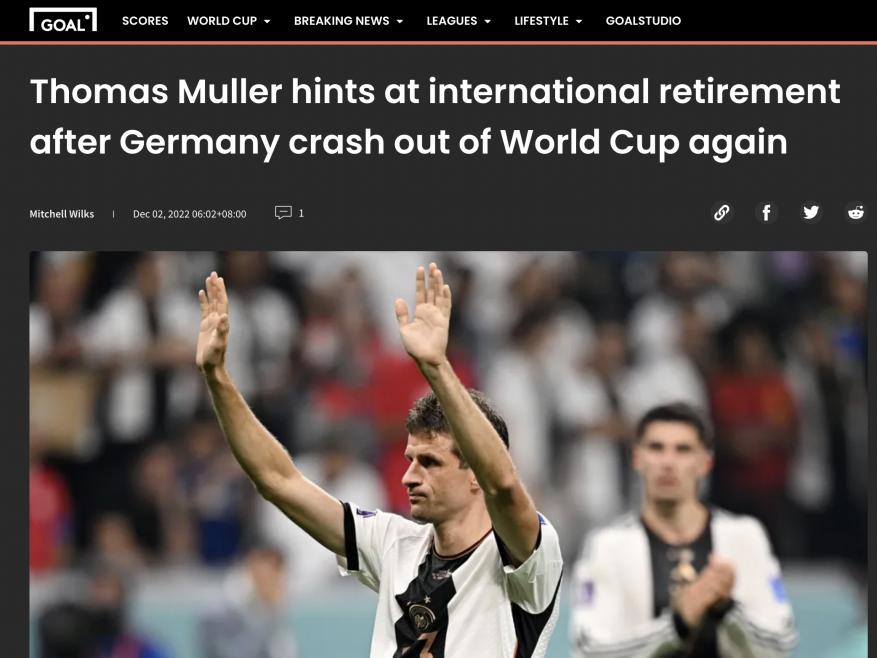Open author Mitchell Wilks profile link

(x=62, y=214)
